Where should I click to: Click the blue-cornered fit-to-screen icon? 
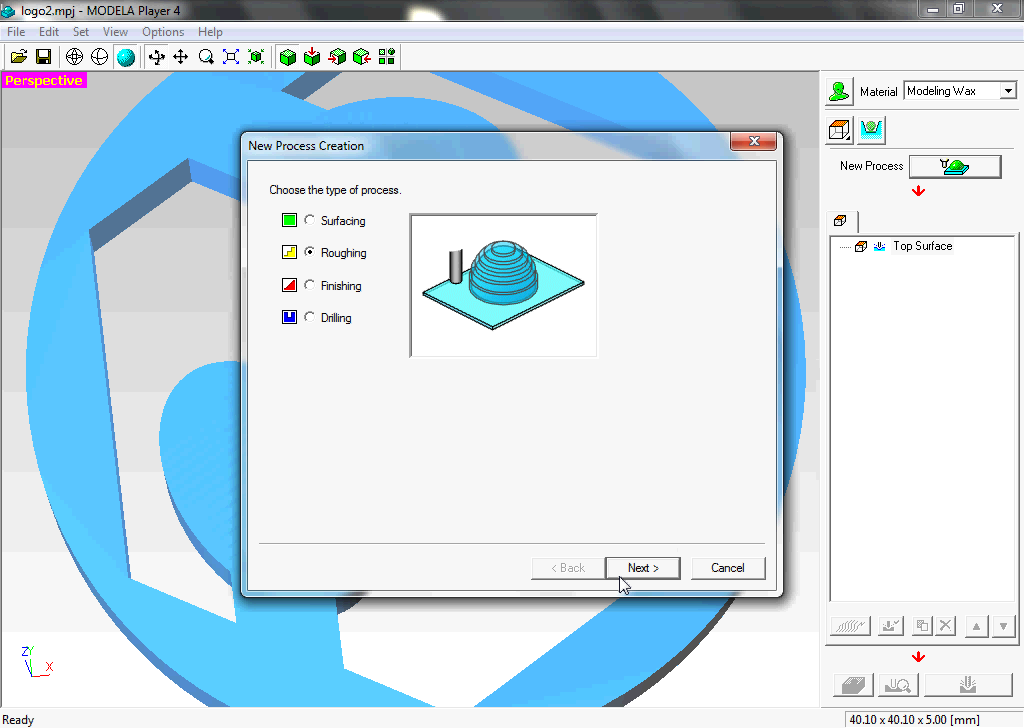(x=231, y=57)
